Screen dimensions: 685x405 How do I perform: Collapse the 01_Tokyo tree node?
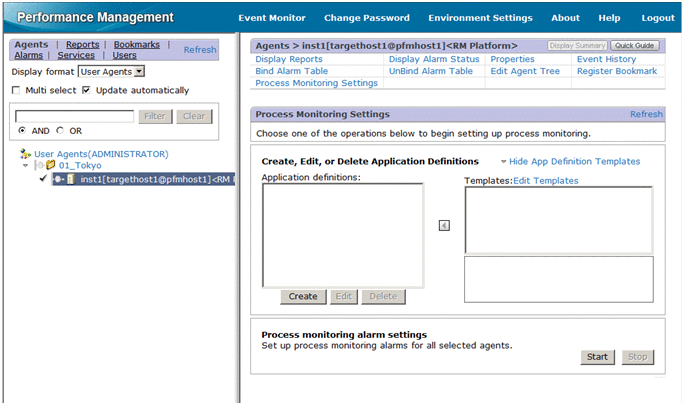25,166
